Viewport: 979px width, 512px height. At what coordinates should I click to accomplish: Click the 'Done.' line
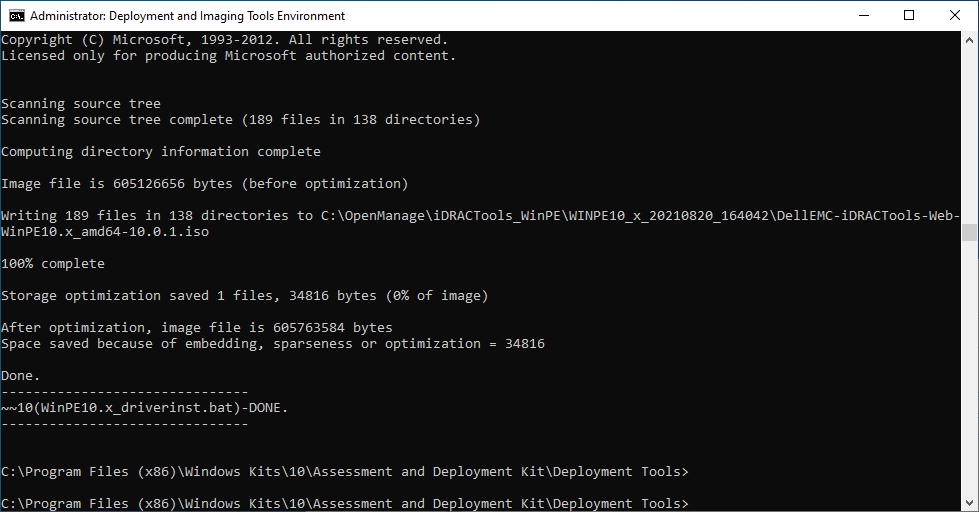point(21,376)
